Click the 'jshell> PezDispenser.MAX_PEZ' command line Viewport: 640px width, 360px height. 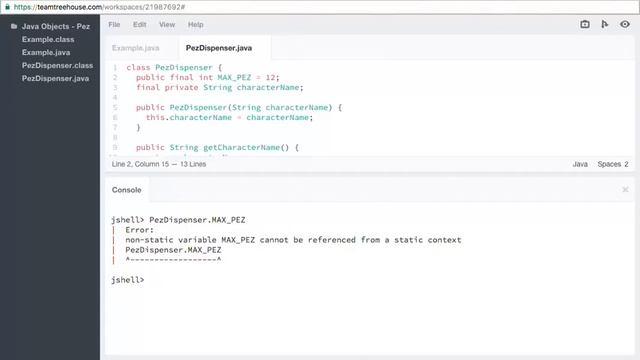click(x=178, y=220)
